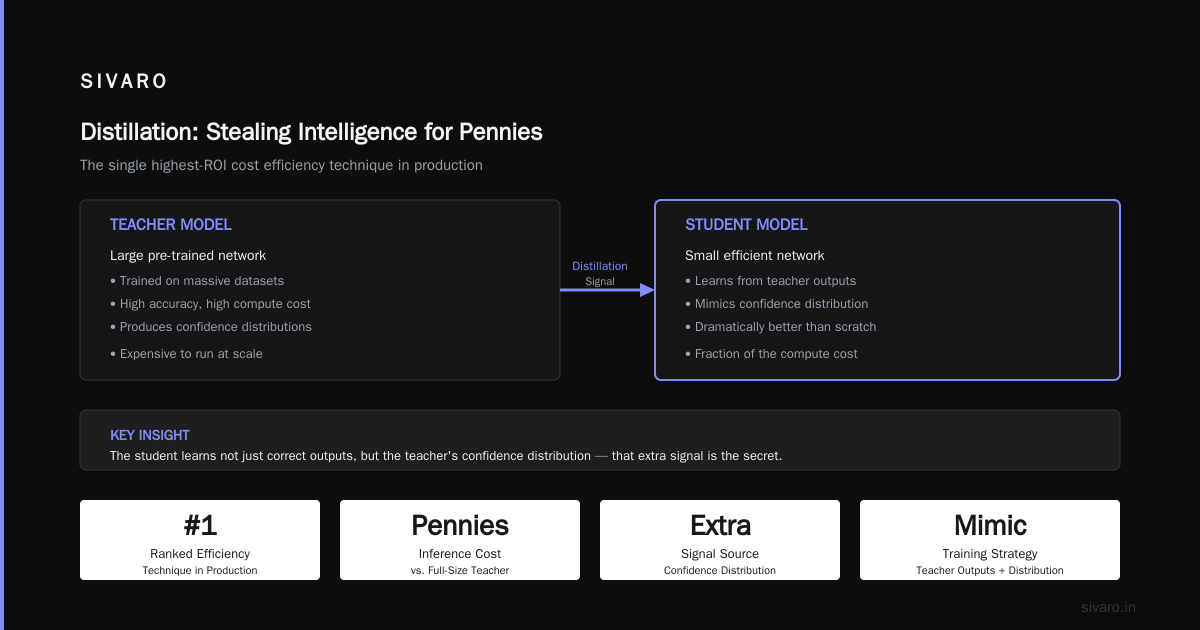Open the Pennies Inference Cost card
Image resolution: width=1200 pixels, height=630 pixels.
460,540
